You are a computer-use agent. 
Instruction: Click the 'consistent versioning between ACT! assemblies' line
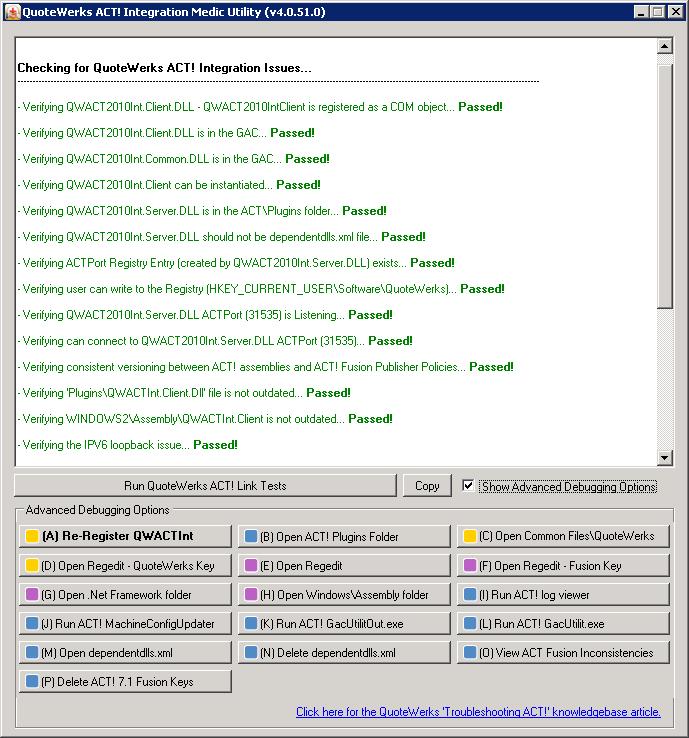265,367
